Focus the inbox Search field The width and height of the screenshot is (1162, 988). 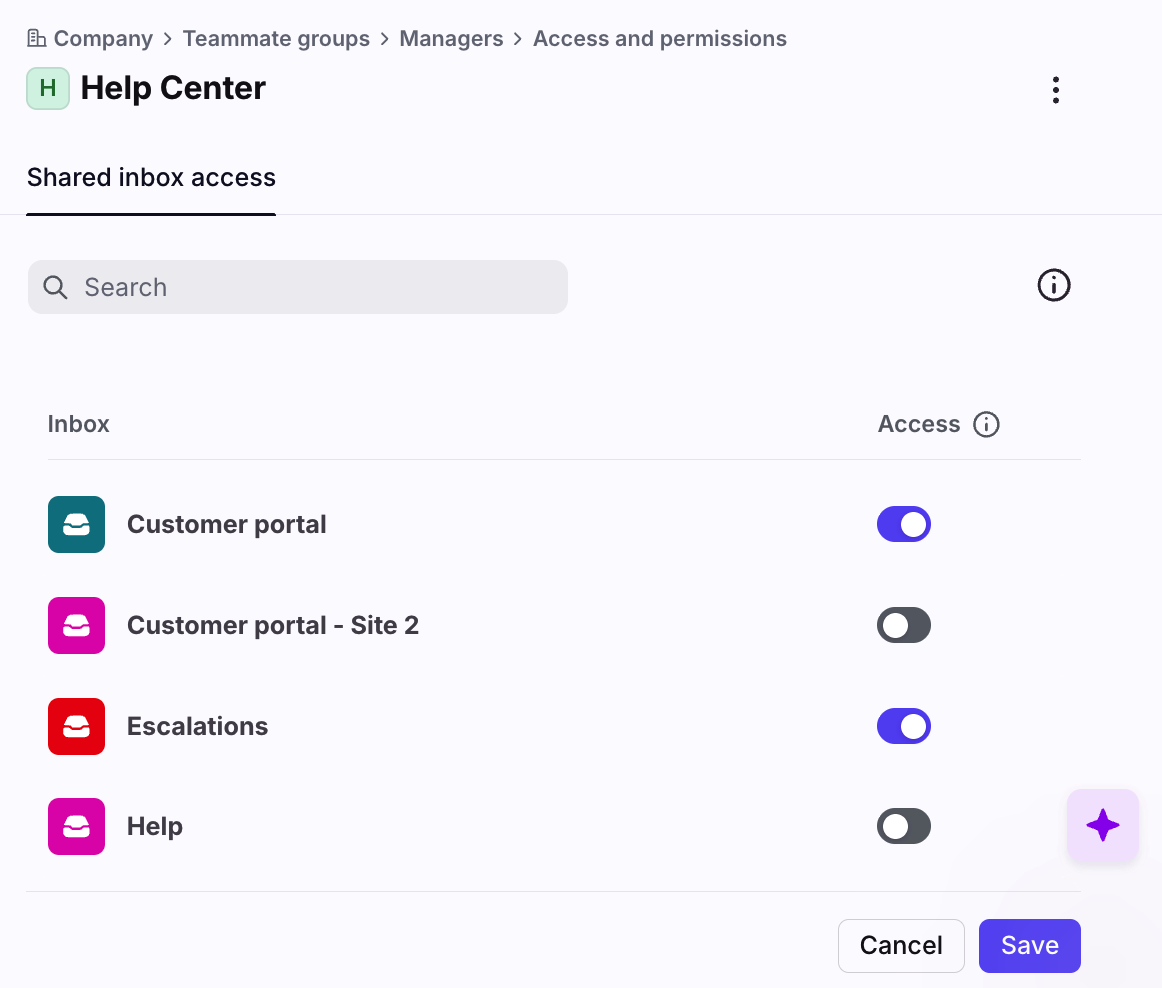pyautogui.click(x=298, y=287)
